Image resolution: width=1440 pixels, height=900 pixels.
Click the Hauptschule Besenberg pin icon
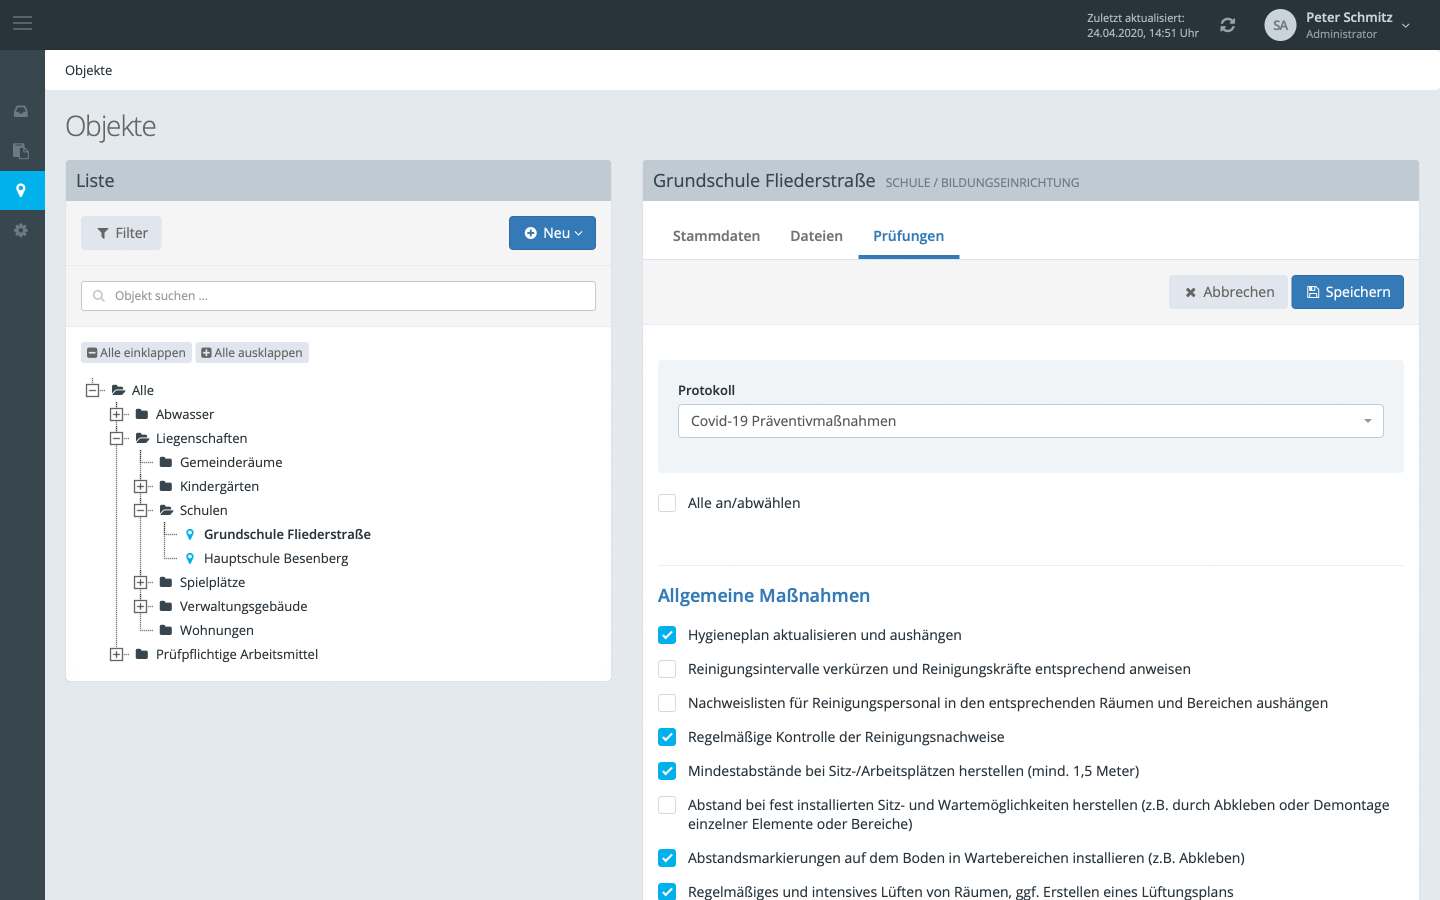pos(190,558)
